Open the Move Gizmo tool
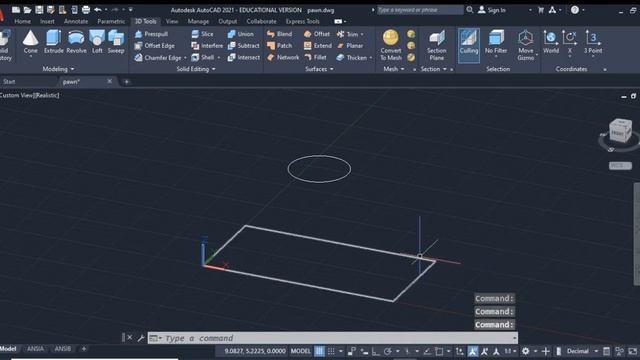 point(526,45)
